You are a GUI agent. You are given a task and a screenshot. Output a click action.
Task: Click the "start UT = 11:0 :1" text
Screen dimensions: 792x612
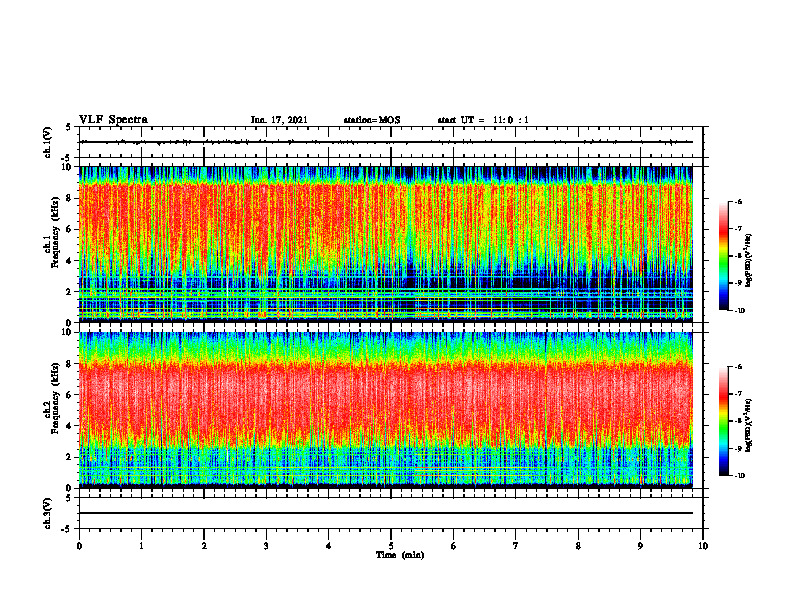point(483,120)
